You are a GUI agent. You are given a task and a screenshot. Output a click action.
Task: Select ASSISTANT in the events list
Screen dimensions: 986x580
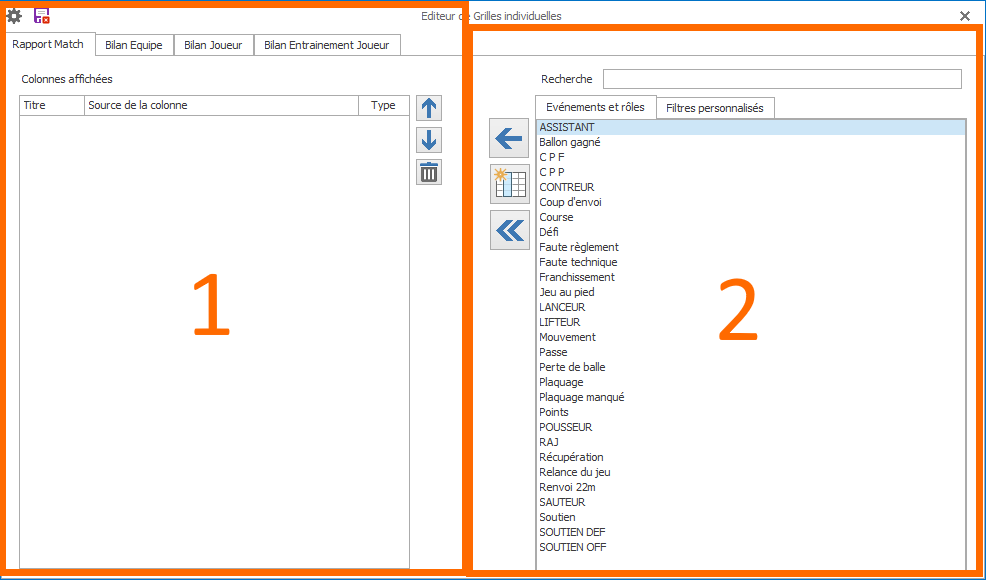(x=566, y=127)
